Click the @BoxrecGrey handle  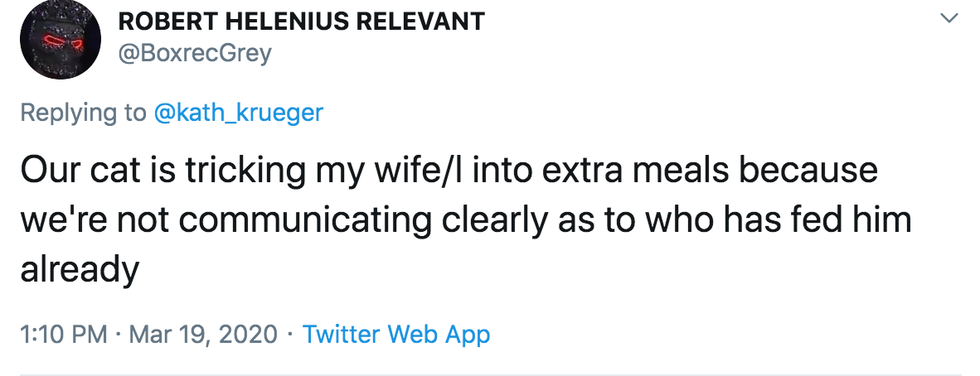click(x=195, y=54)
